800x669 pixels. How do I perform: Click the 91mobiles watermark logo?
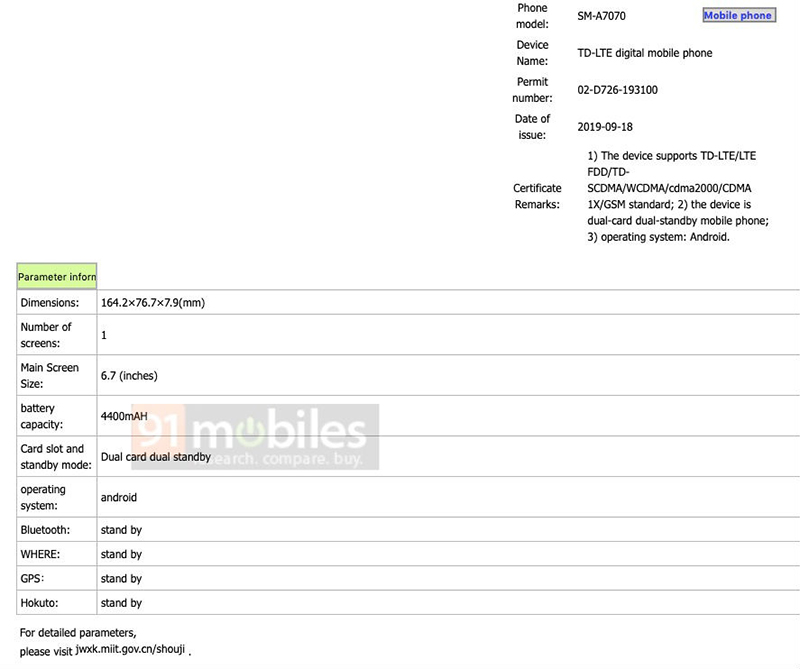[x=254, y=438]
